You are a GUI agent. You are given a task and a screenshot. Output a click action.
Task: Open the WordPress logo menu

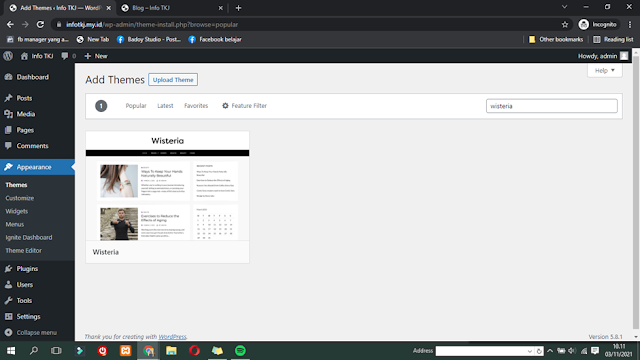tap(8, 56)
